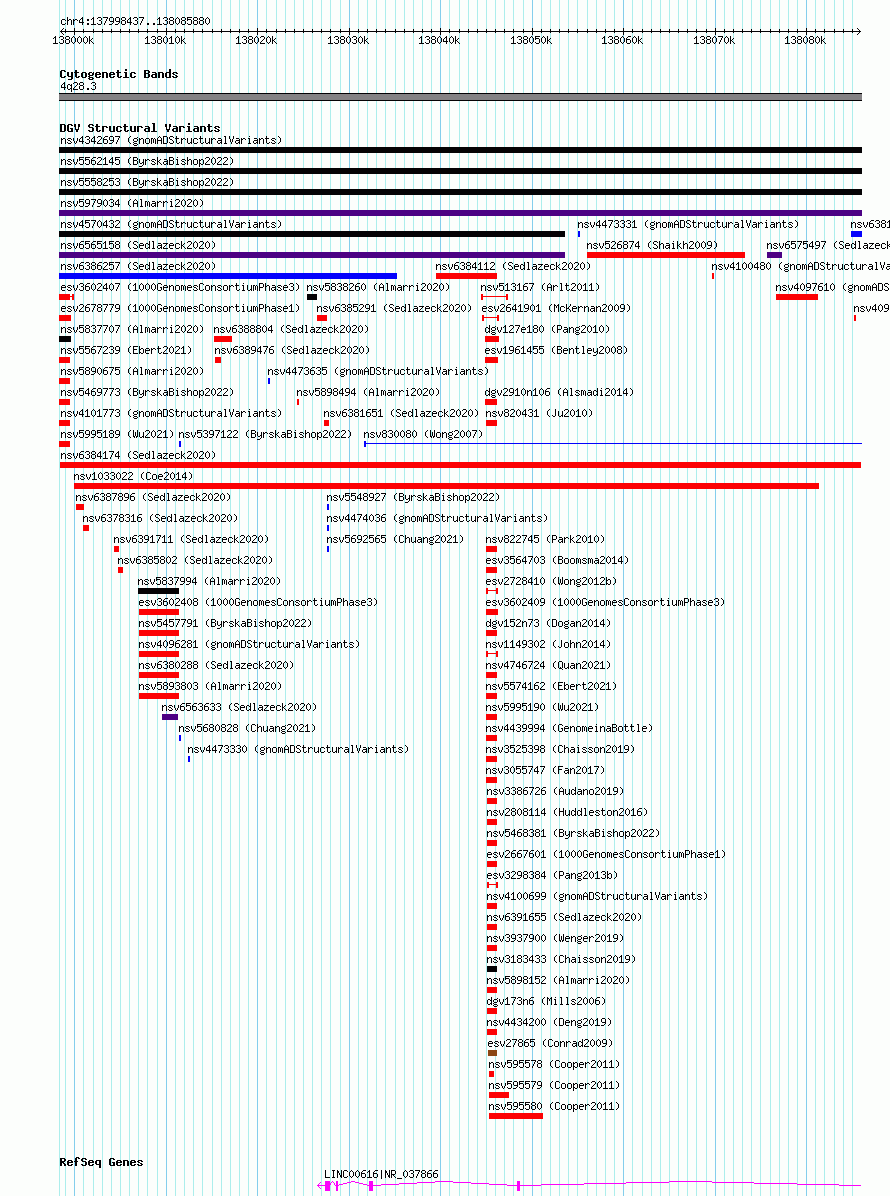890x1196 pixels.
Task: Select nsv595580 (Cooper2011) label
Action: click(x=554, y=1106)
